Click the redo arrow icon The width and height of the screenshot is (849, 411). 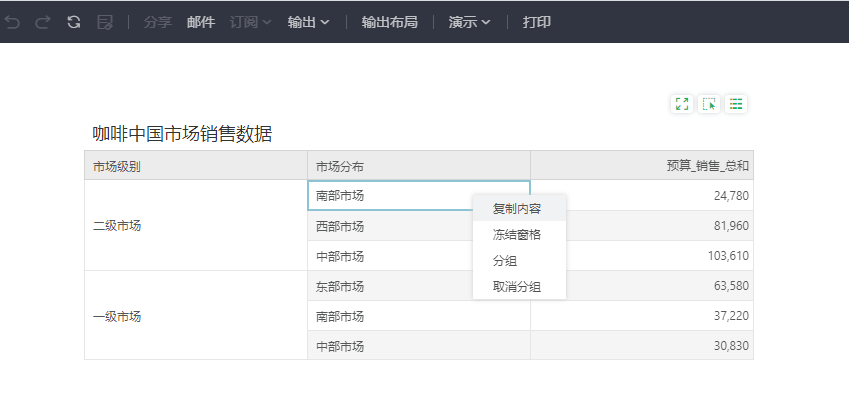pos(42,21)
